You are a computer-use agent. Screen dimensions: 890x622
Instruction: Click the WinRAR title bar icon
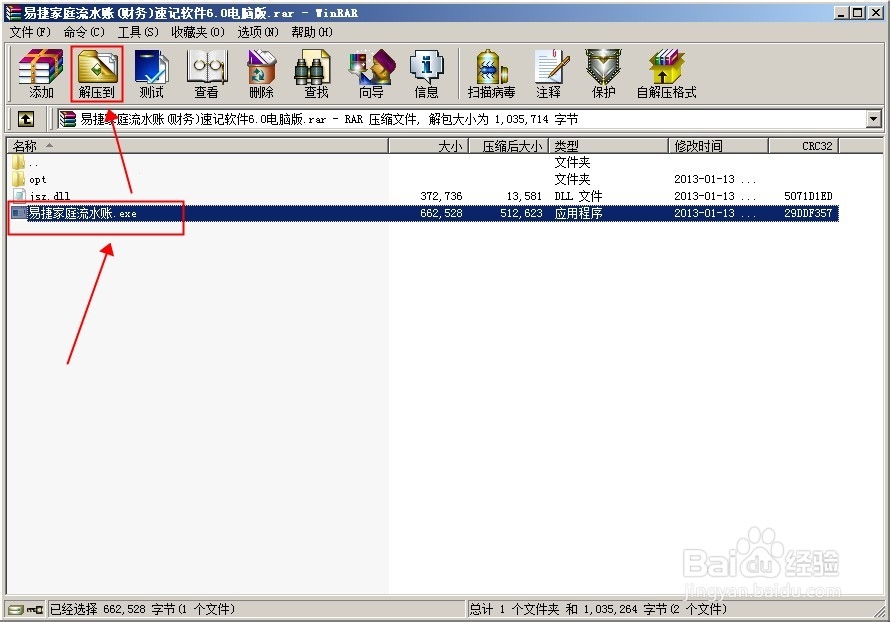click(12, 12)
